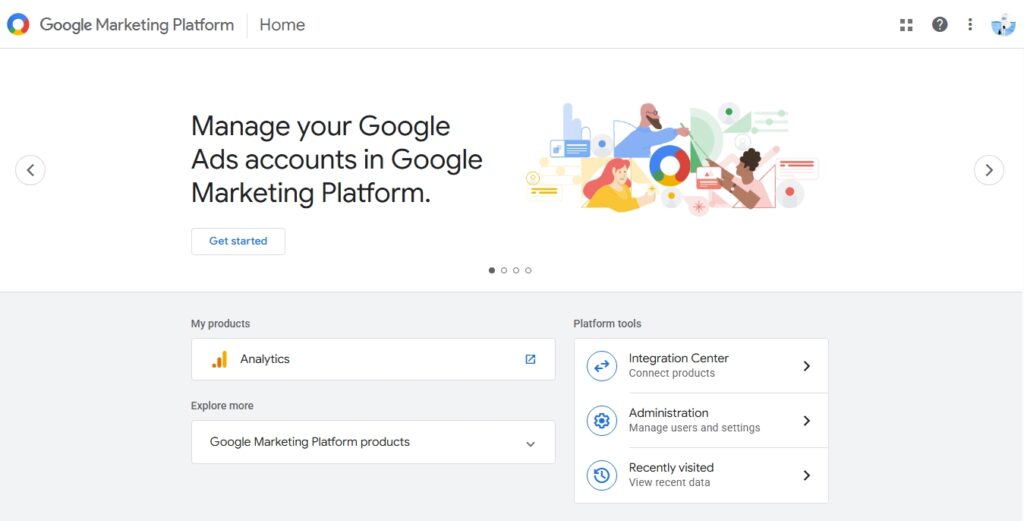The height and width of the screenshot is (521, 1024).
Task: Click the Integration Center arrows icon
Action: [x=601, y=366]
